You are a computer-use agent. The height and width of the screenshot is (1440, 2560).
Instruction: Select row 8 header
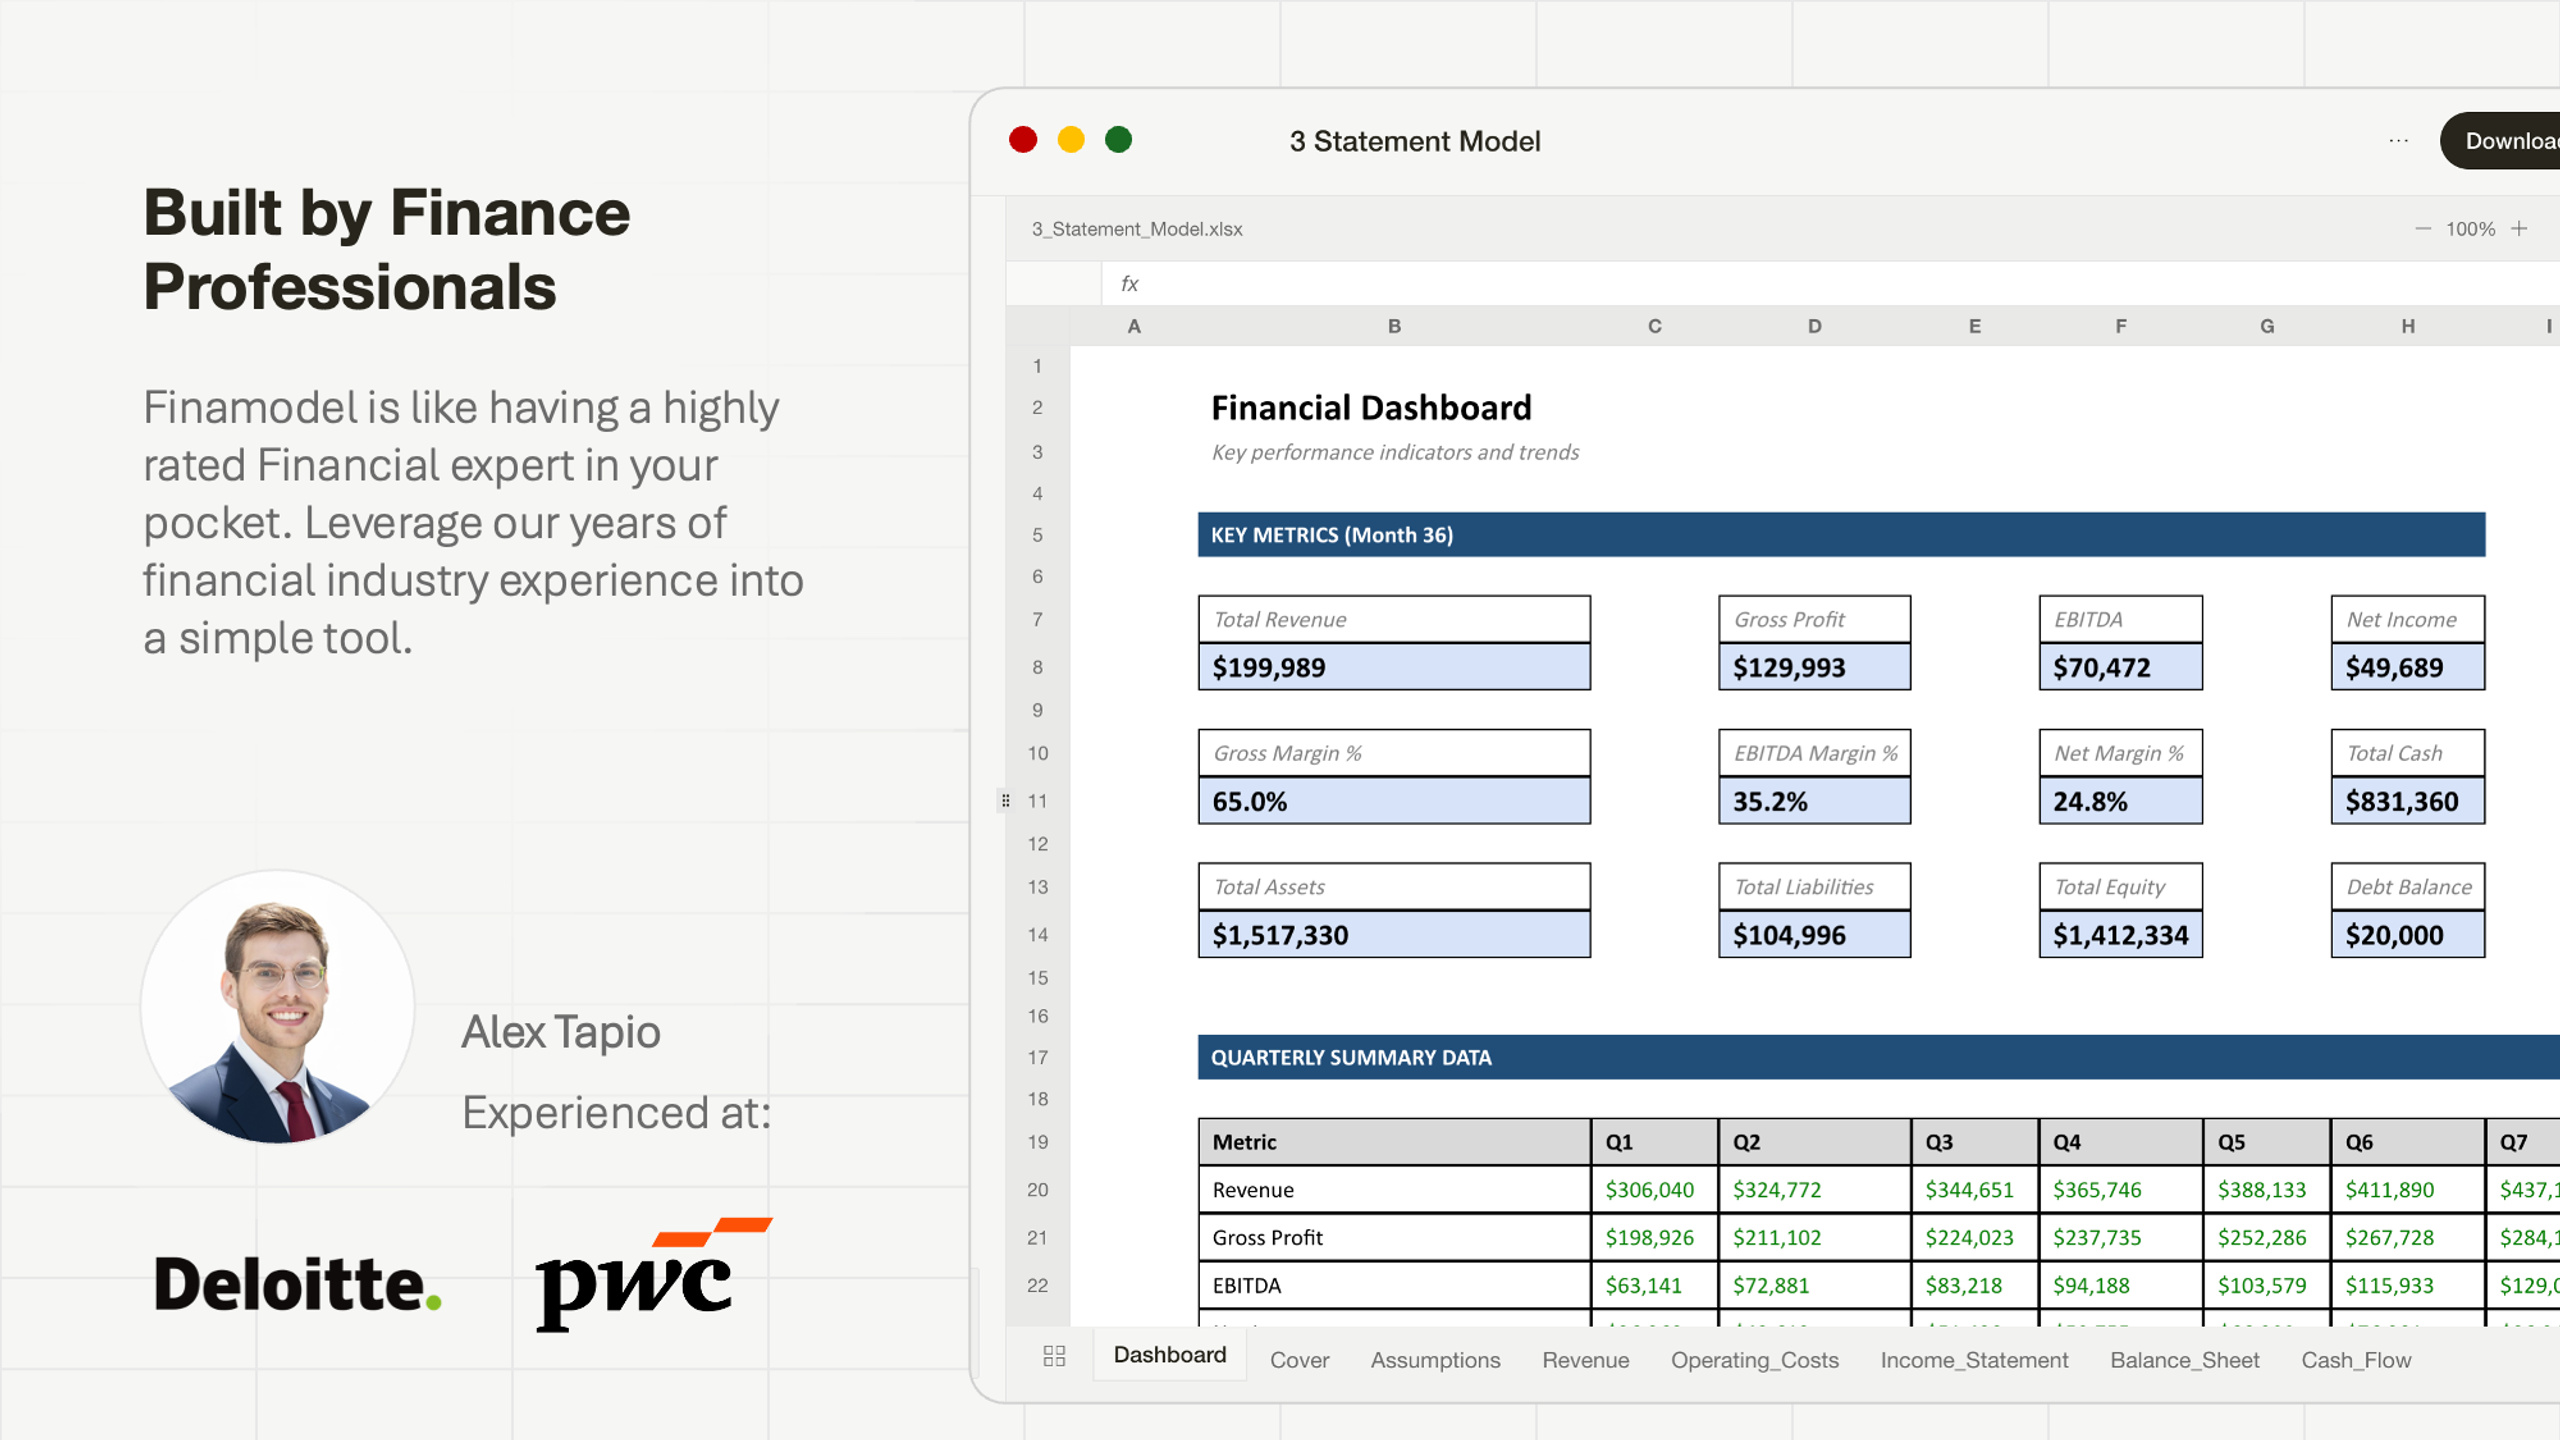(1037, 667)
